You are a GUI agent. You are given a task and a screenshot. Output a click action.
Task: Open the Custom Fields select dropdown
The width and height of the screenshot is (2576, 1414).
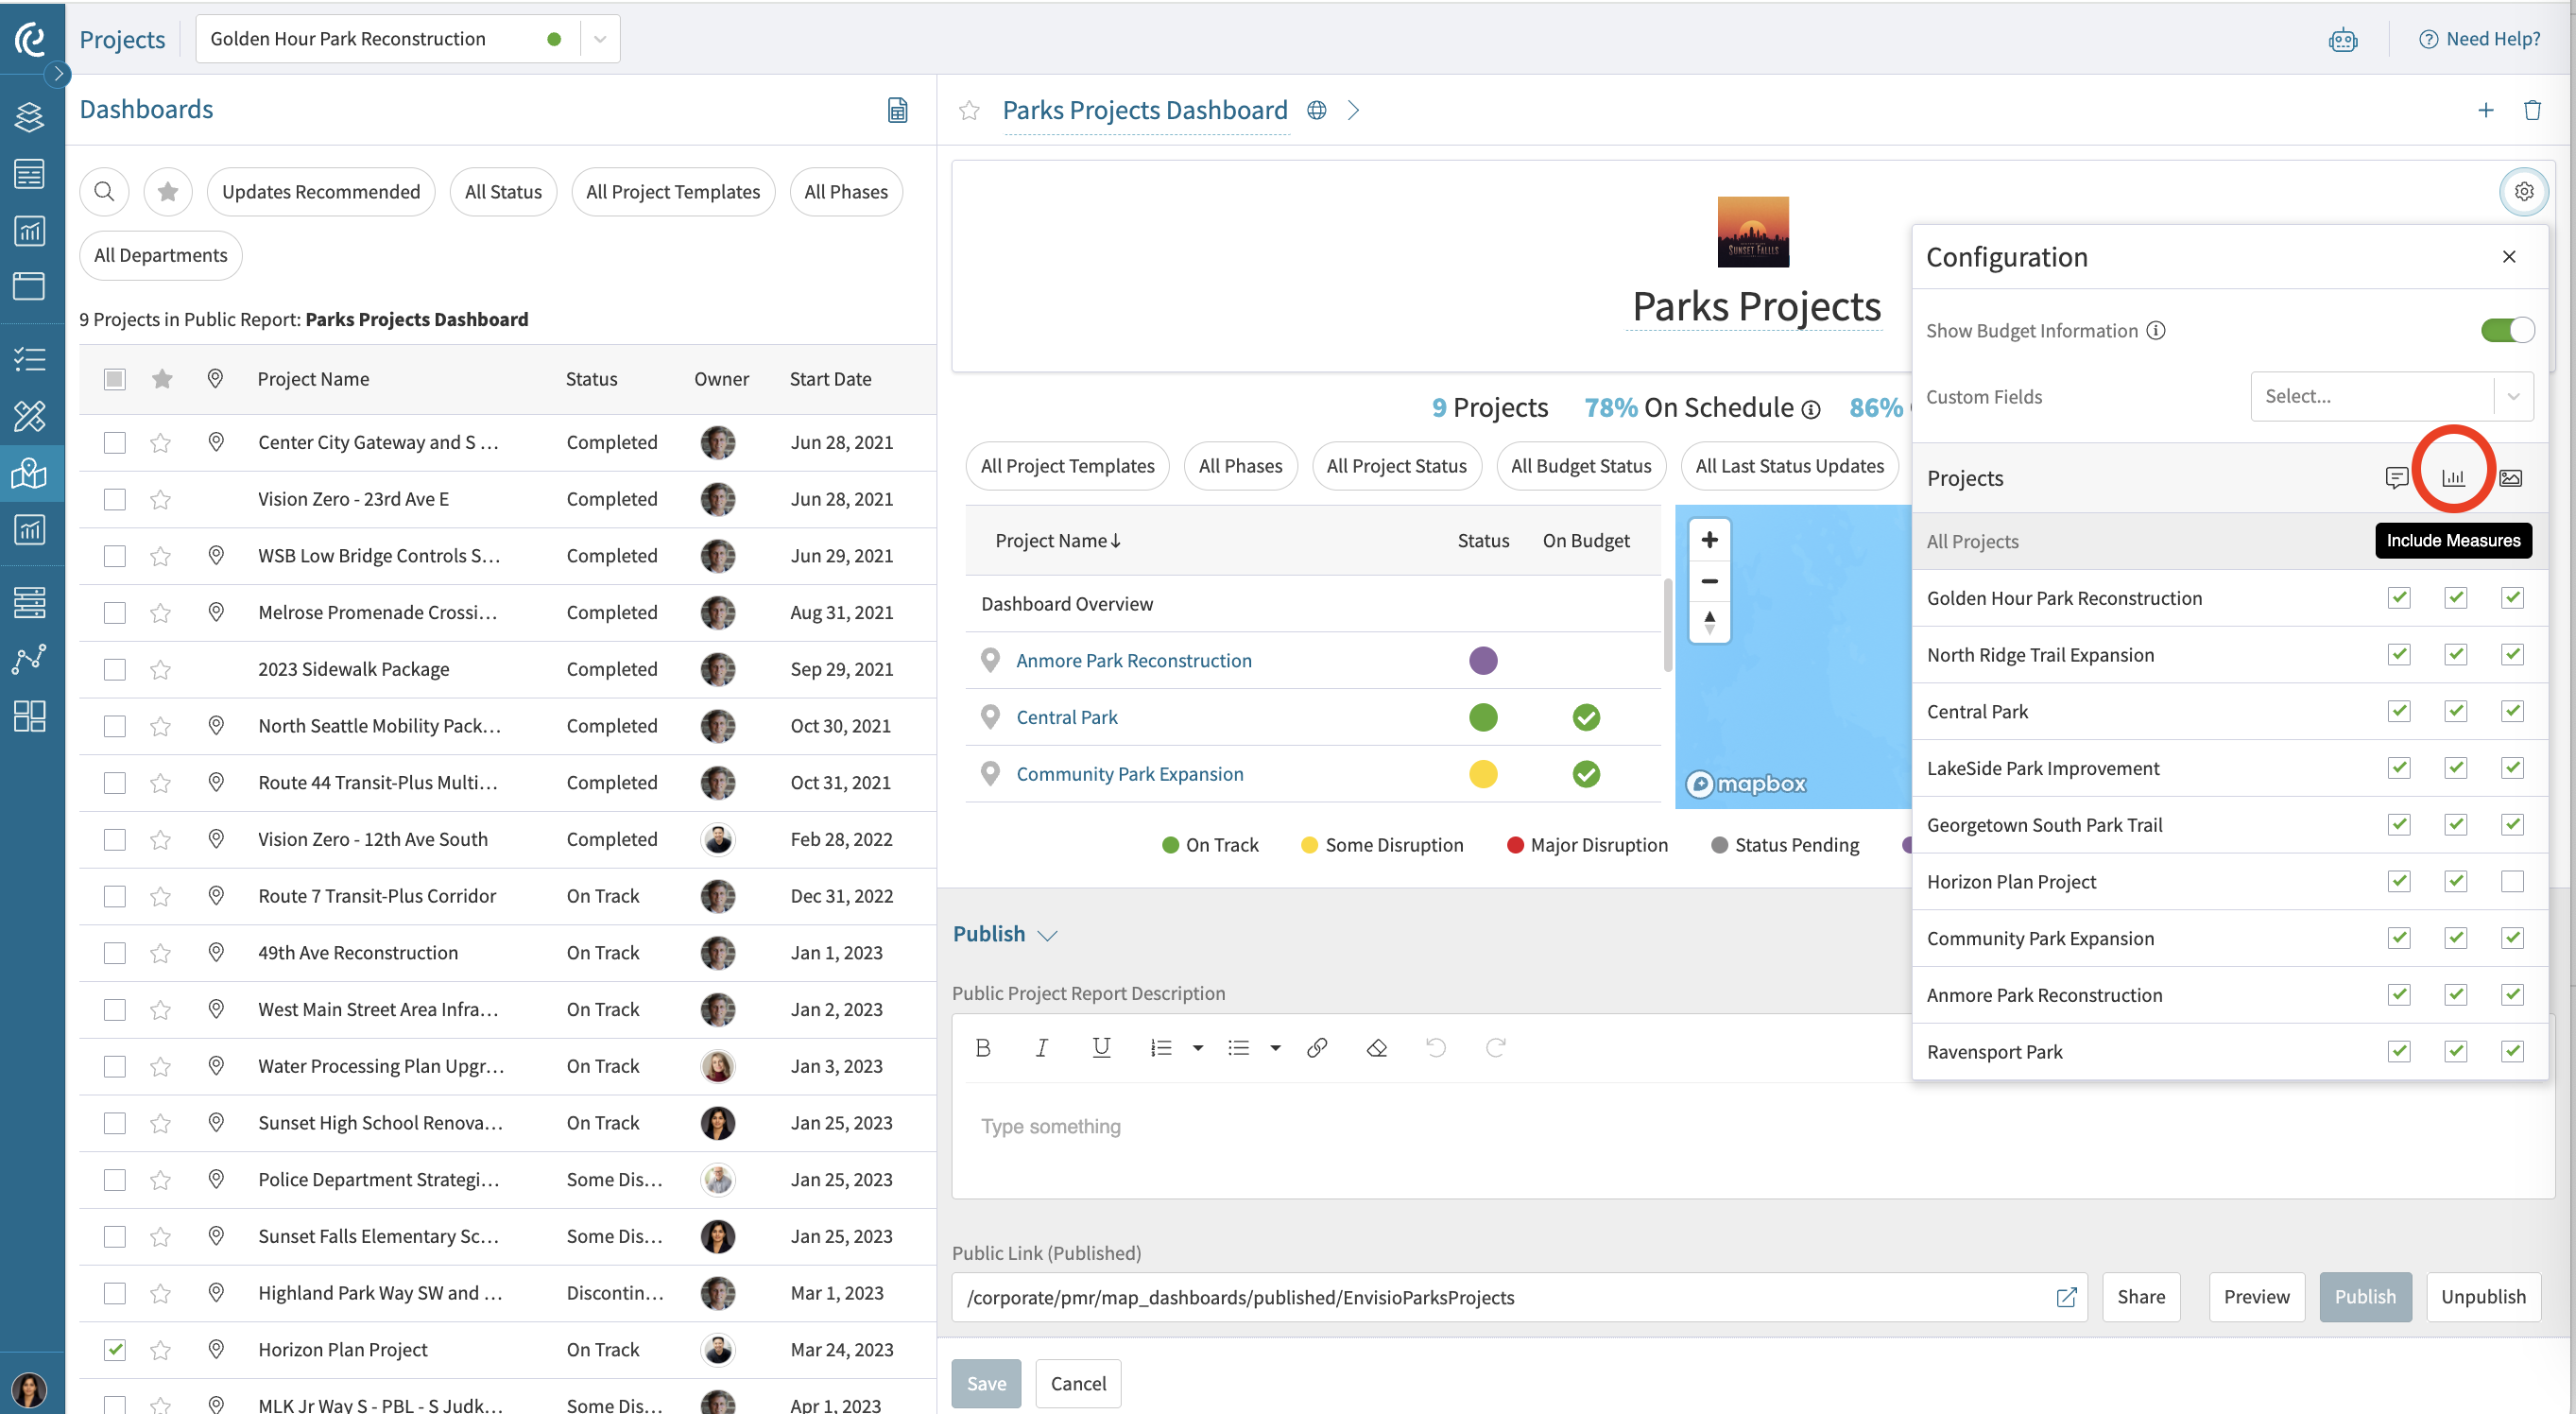click(x=2391, y=396)
